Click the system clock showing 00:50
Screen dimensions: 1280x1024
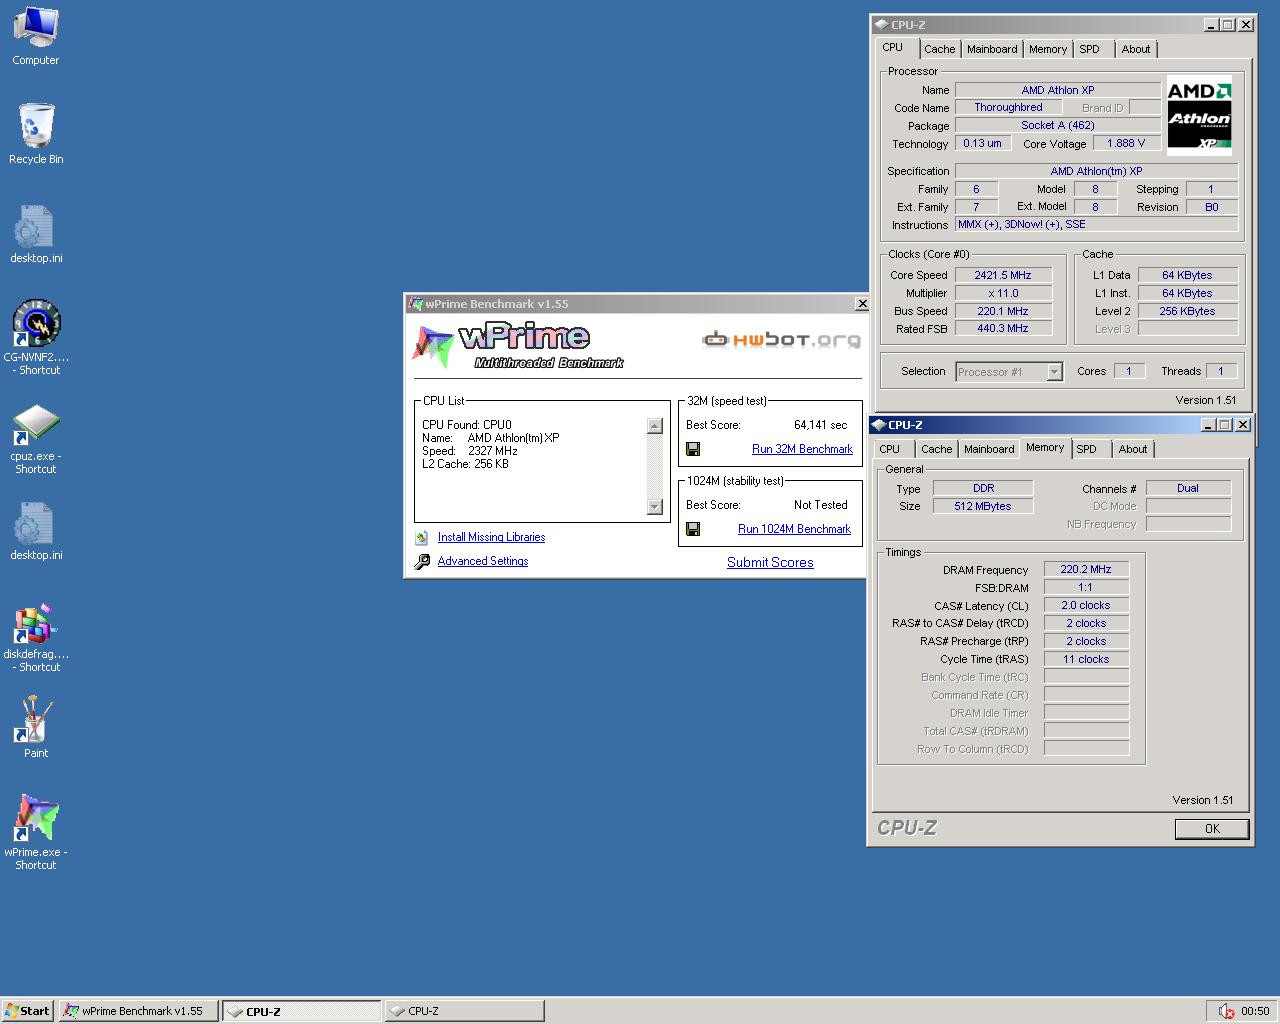[1255, 1011]
